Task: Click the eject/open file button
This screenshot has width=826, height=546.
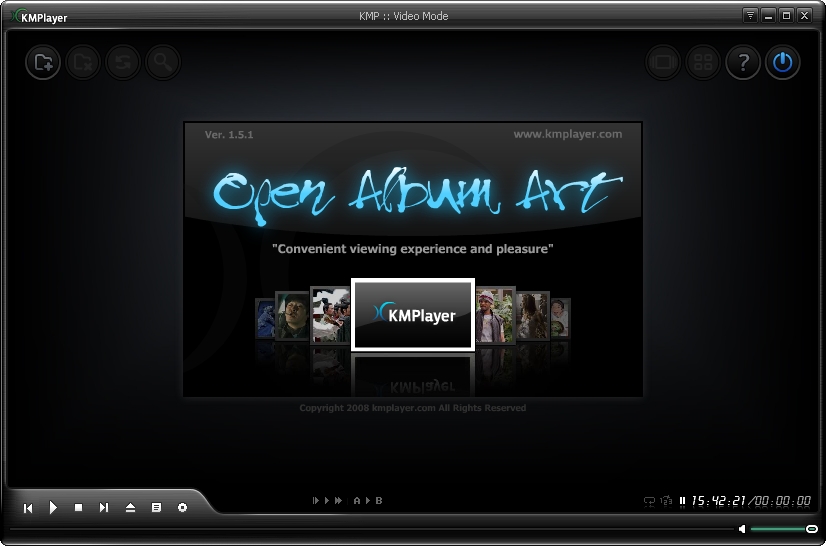Action: tap(131, 508)
